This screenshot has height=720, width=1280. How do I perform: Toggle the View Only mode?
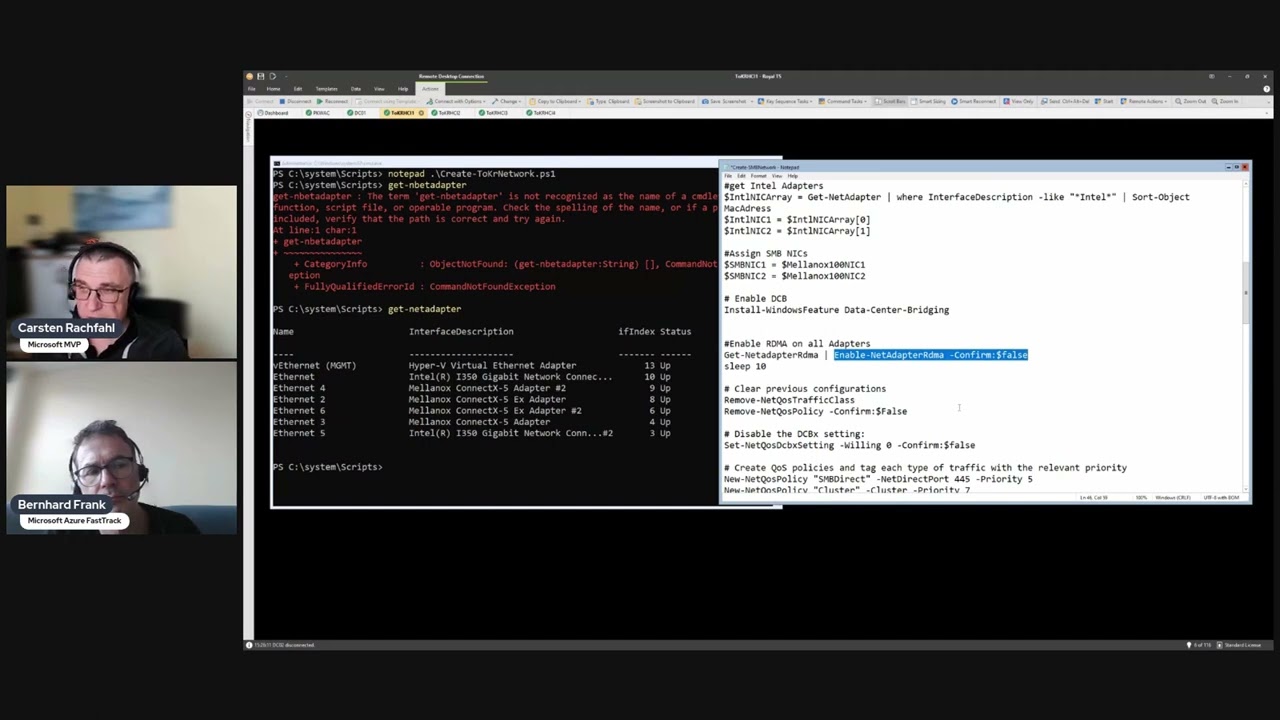coord(1019,101)
